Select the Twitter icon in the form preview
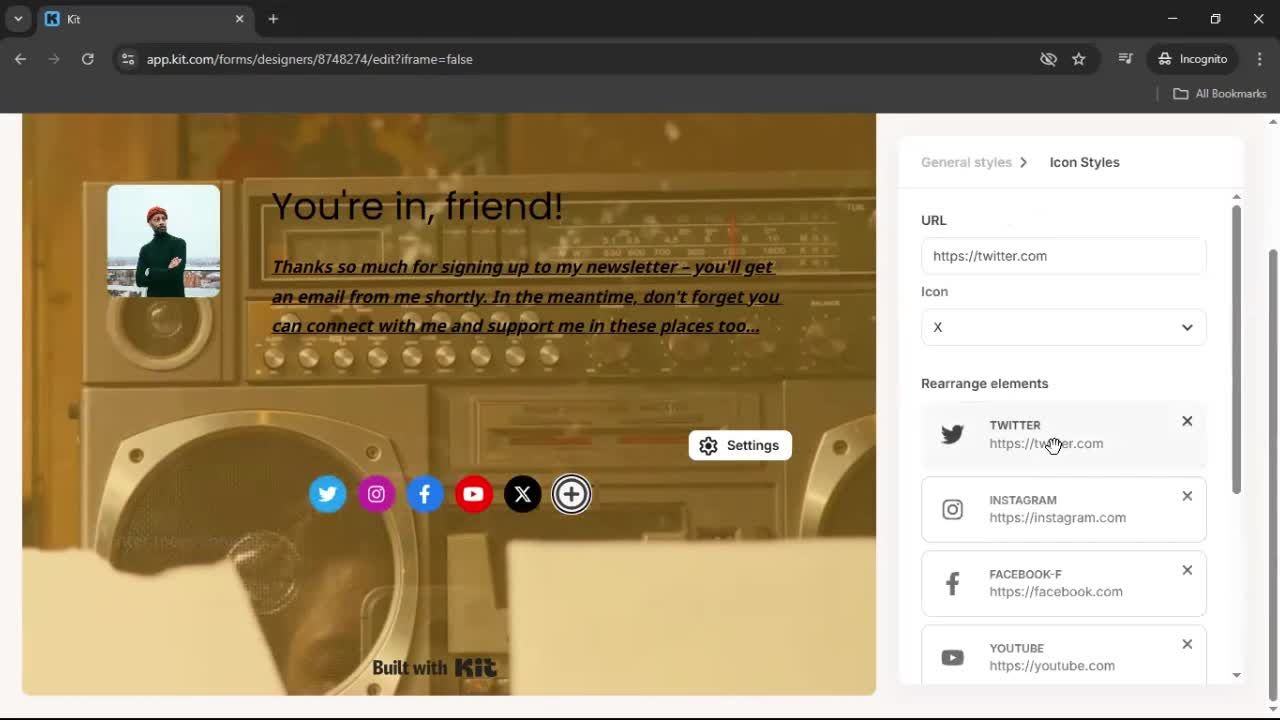 pyautogui.click(x=328, y=493)
